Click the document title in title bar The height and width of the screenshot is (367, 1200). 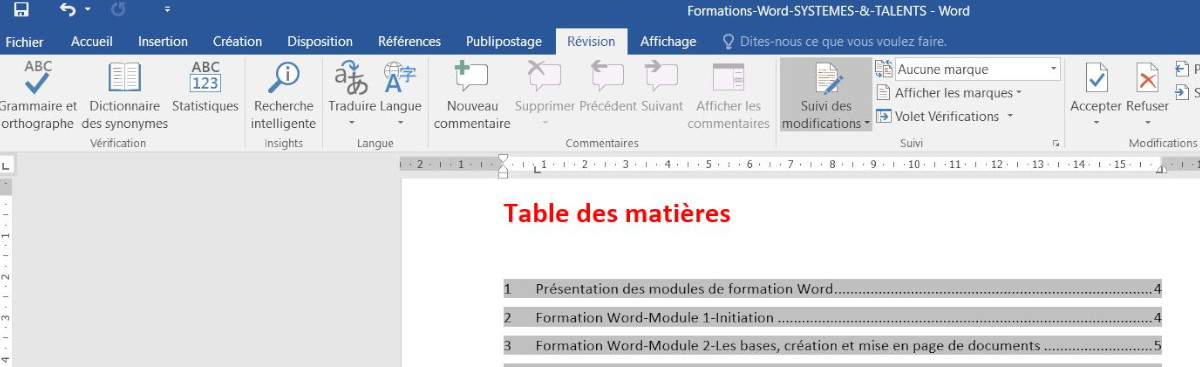tap(828, 11)
